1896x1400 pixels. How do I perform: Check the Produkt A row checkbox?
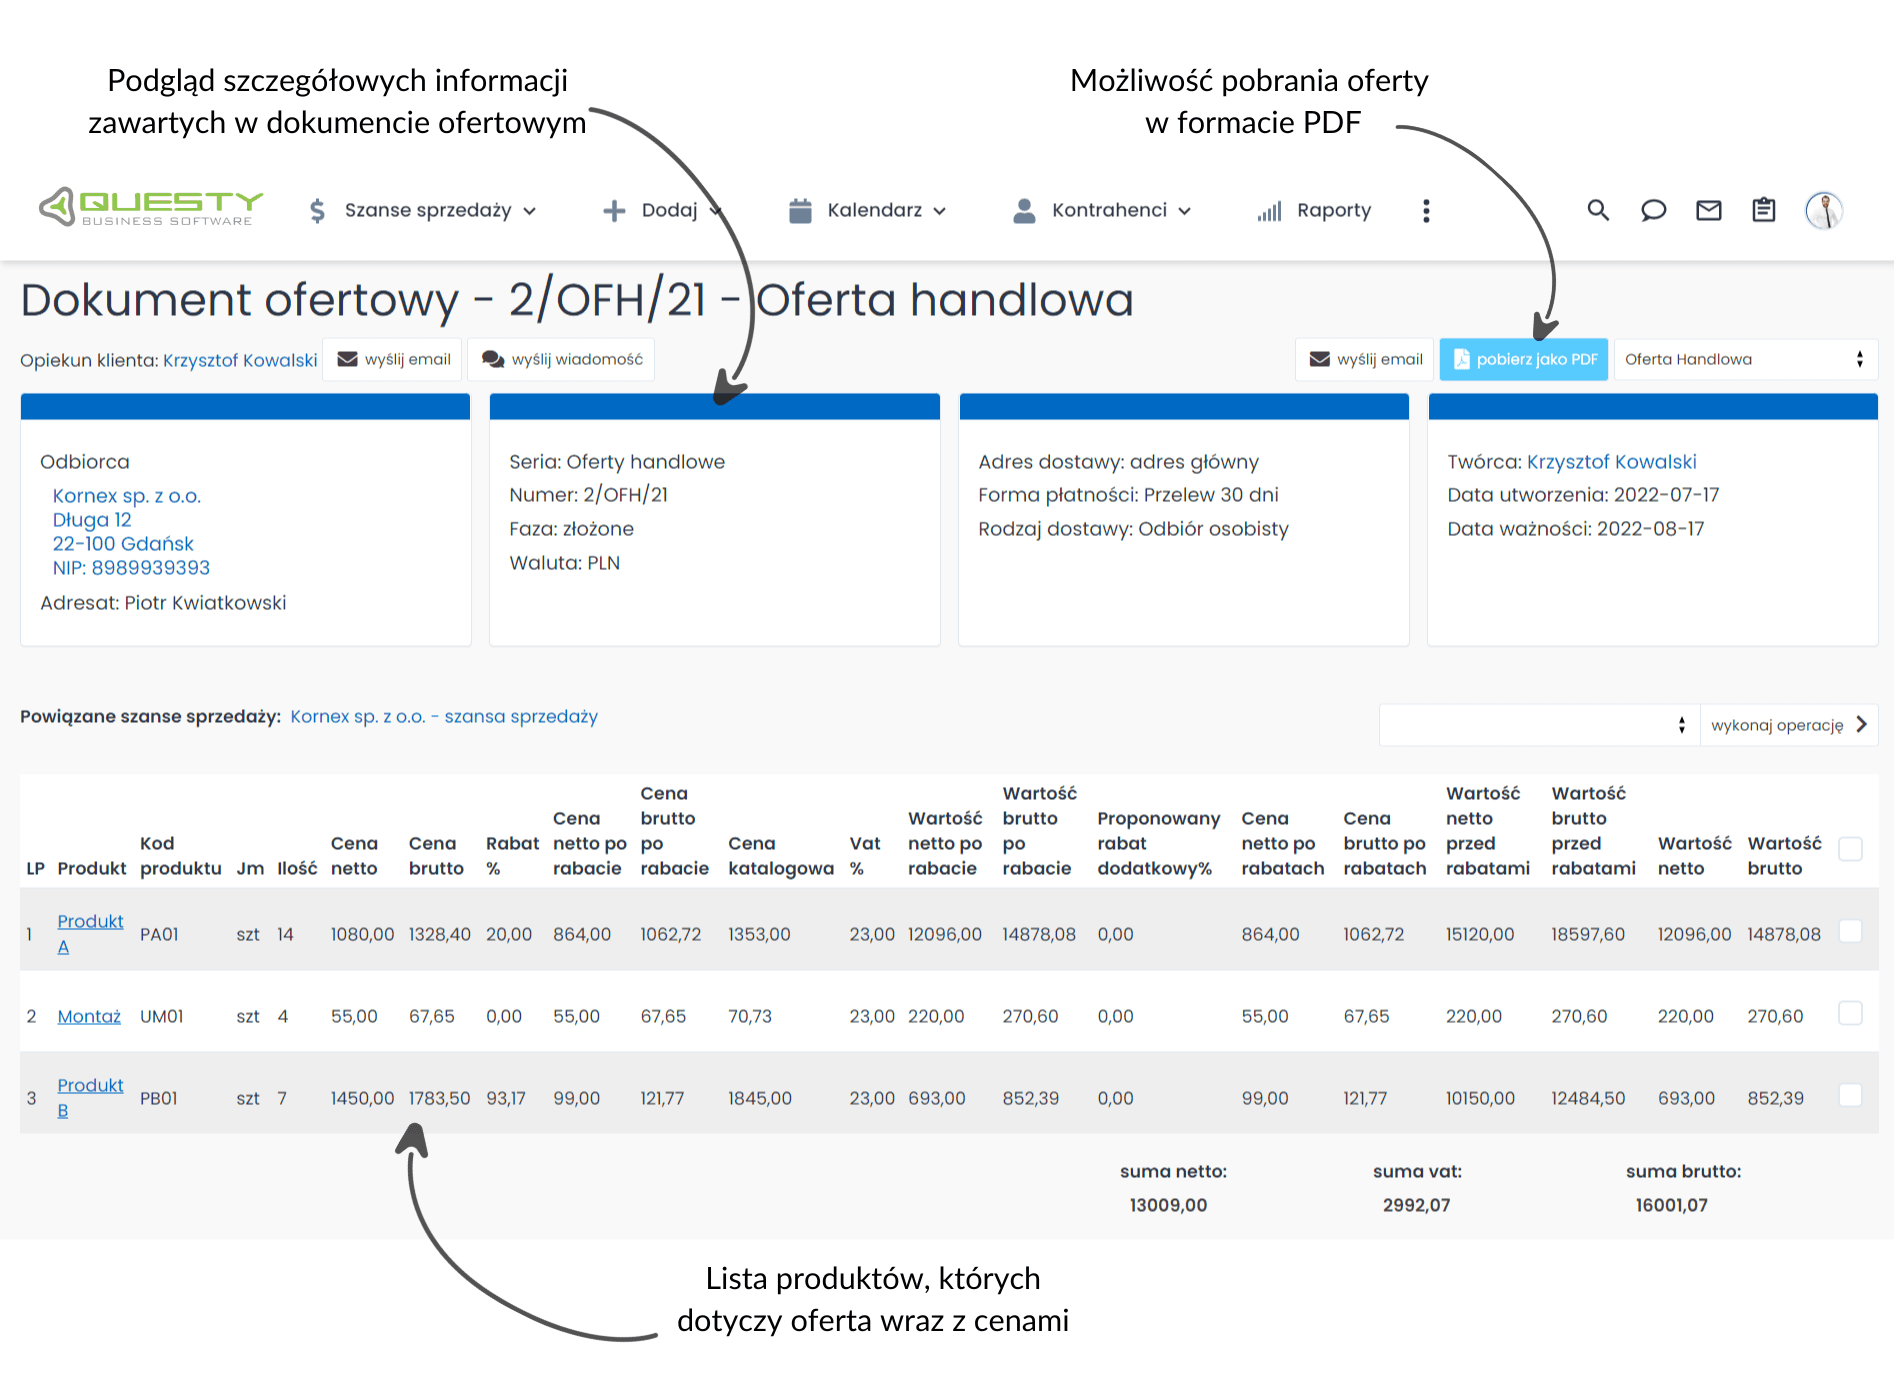point(1851,931)
